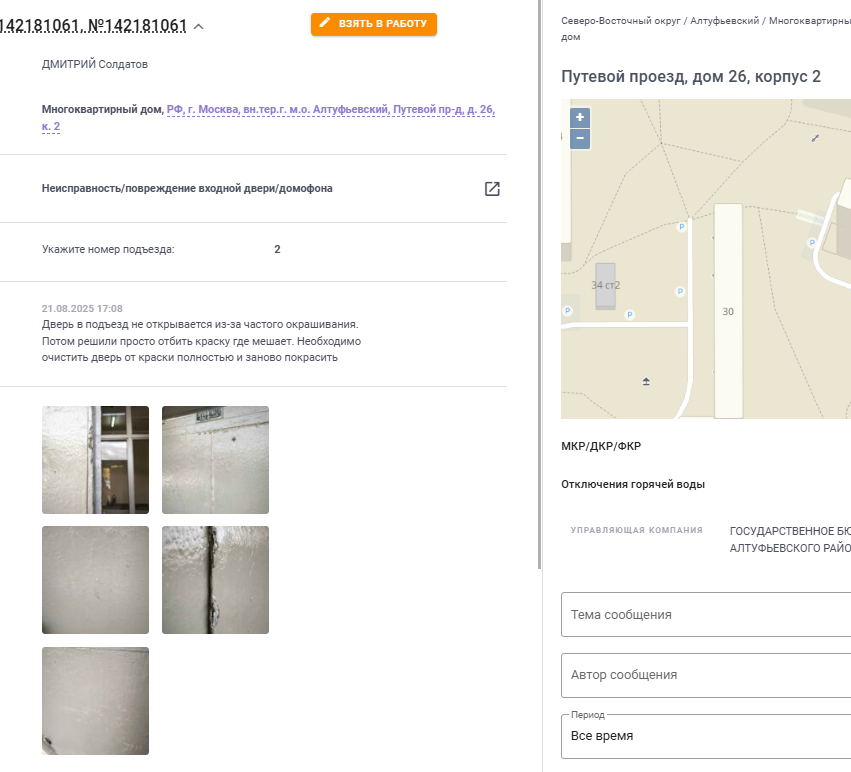The height and width of the screenshot is (772, 851).
Task: Open the second photo with door plate
Action: click(215, 460)
